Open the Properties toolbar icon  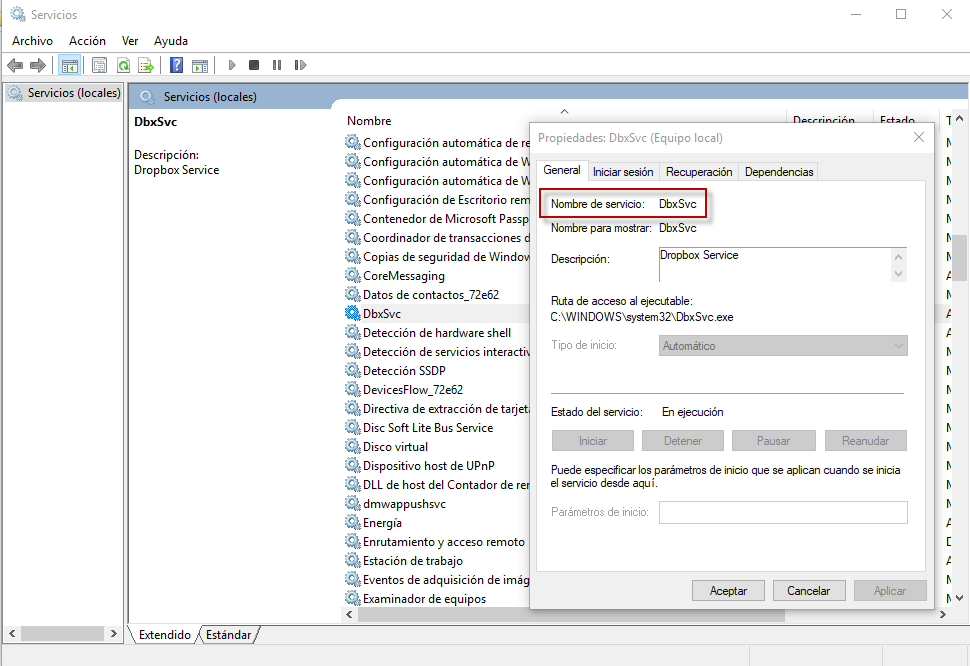click(x=99, y=65)
